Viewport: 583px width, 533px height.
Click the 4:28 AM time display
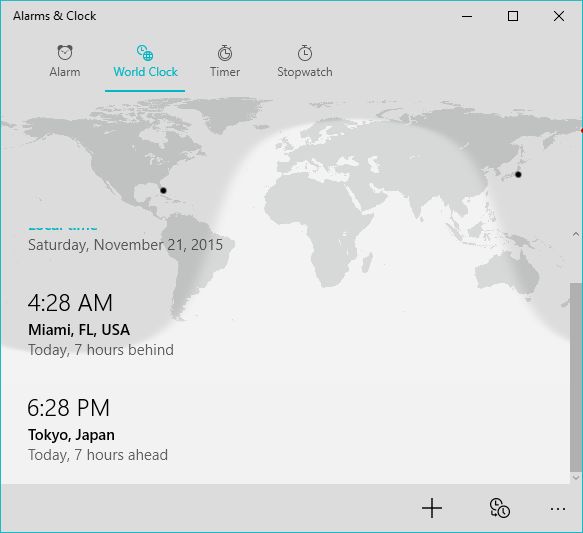(x=70, y=303)
